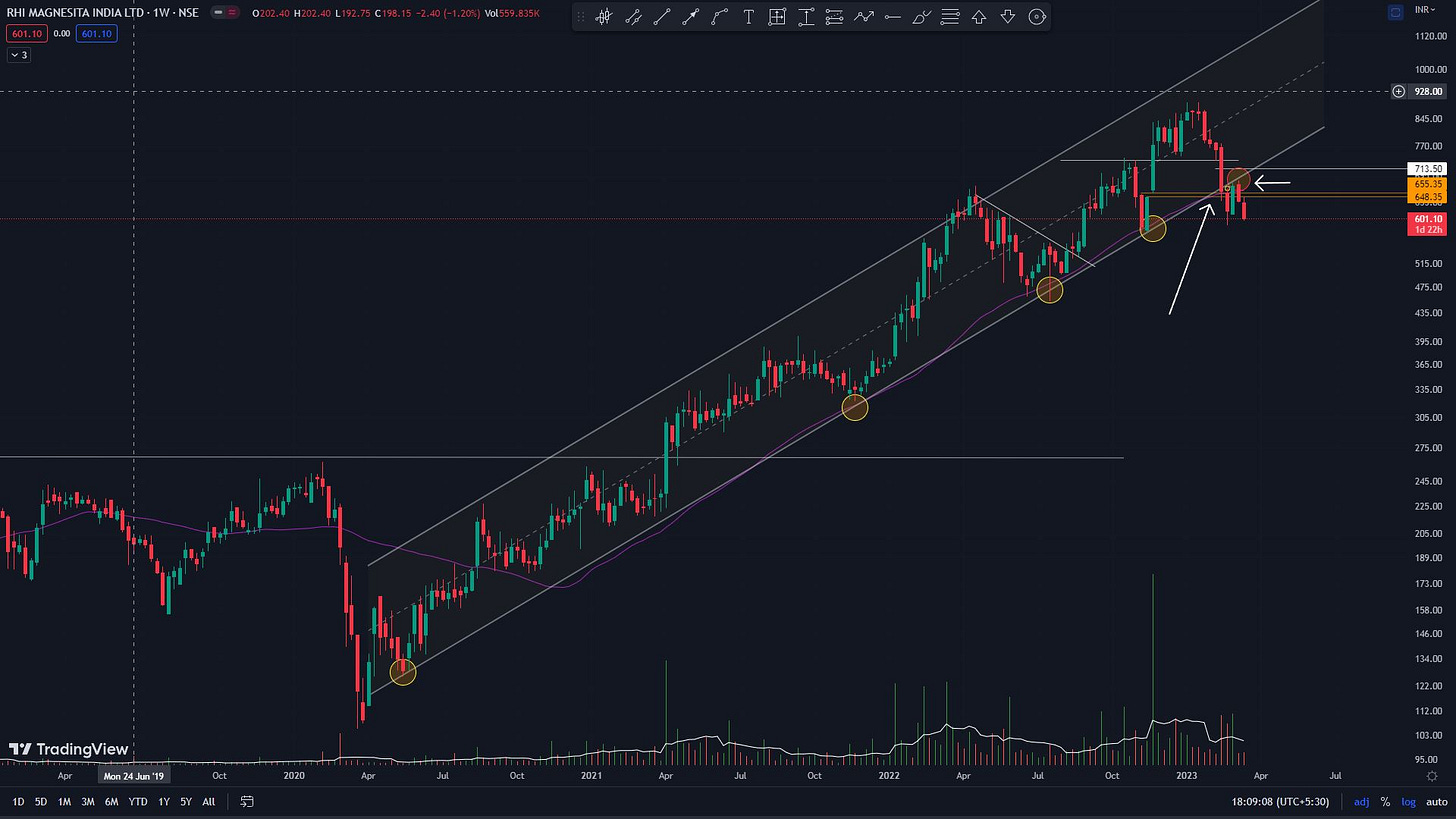Screen dimensions: 1456x819
Task: Click the market status indicator next to NSE
Action: tap(225, 13)
